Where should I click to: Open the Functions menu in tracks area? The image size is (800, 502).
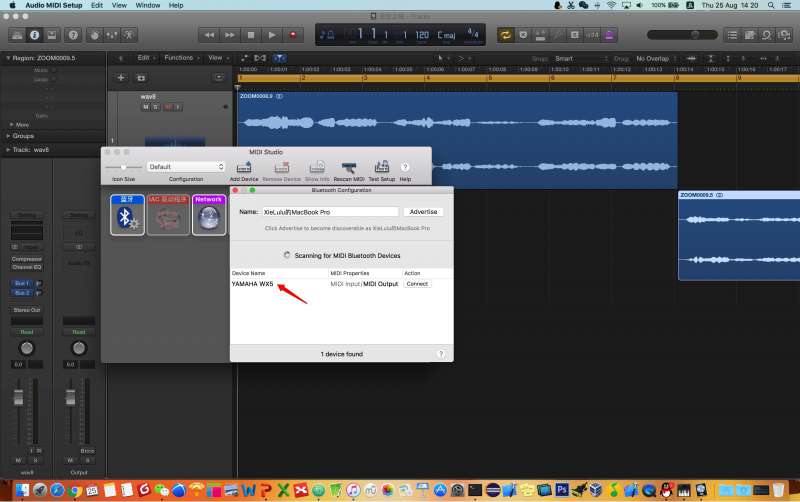tap(182, 58)
